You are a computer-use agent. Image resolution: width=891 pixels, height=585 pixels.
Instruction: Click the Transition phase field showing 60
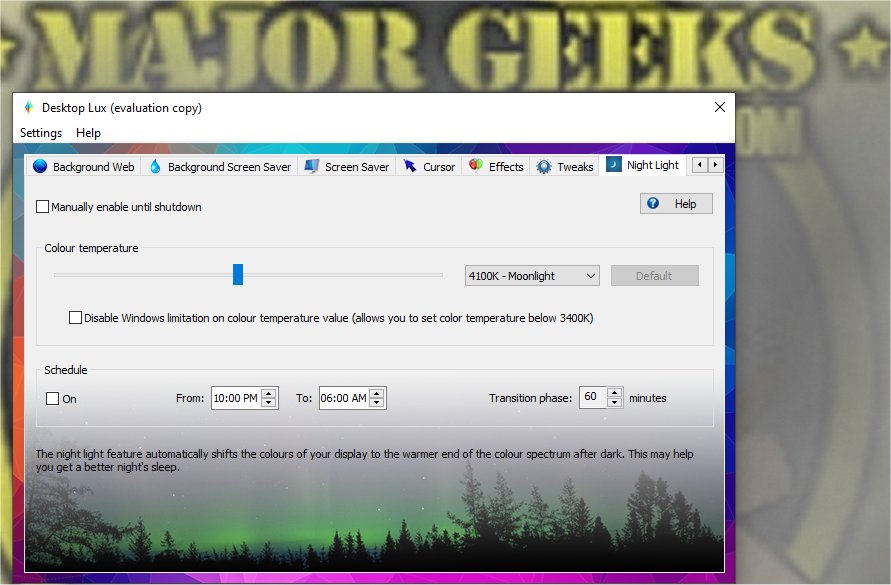click(x=593, y=397)
